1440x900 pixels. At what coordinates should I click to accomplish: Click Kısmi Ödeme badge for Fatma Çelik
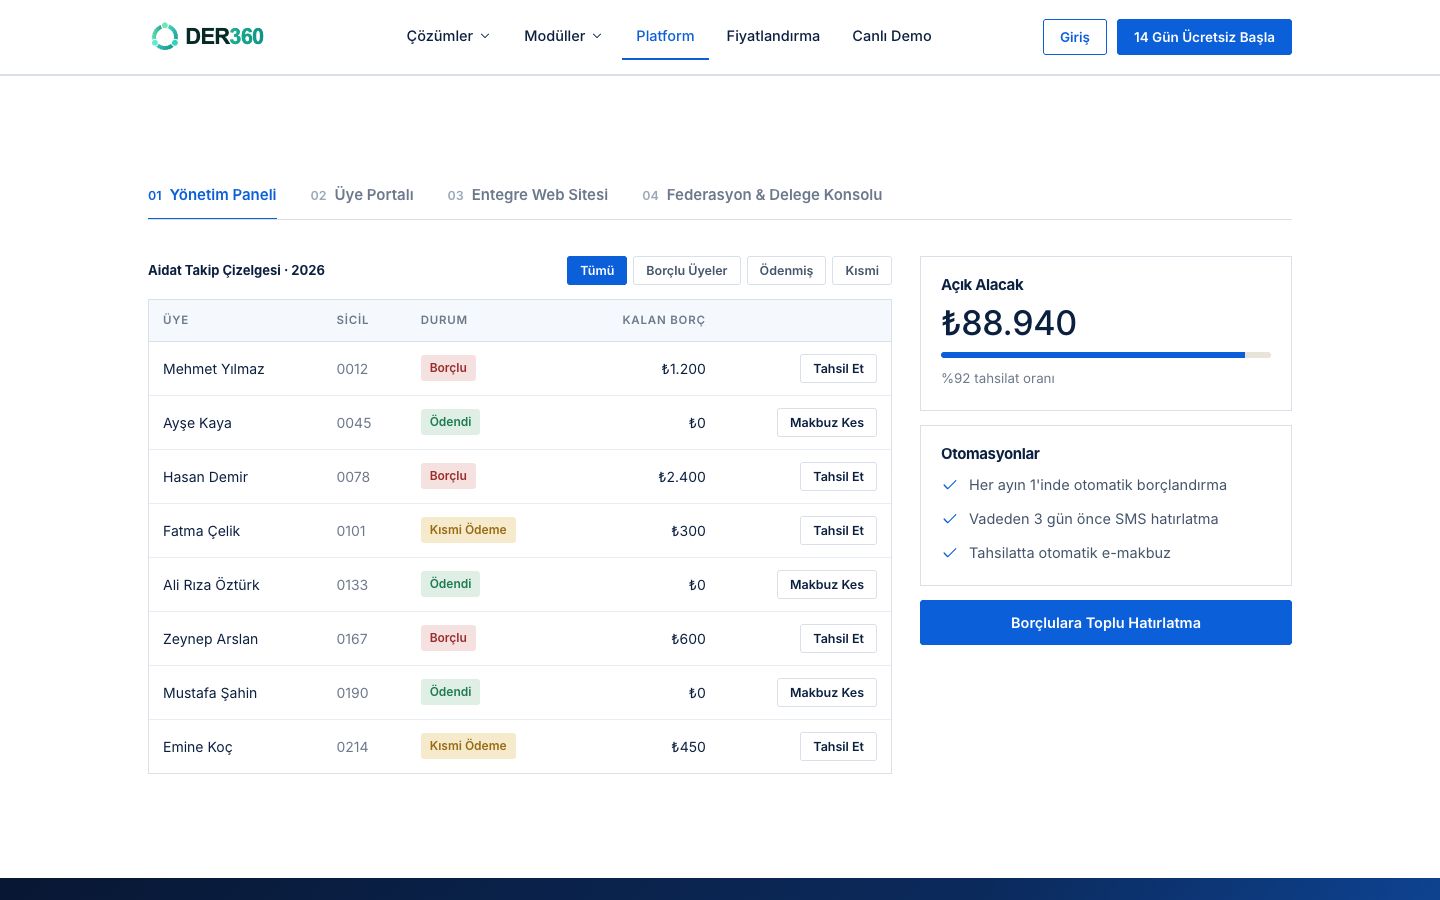point(468,530)
